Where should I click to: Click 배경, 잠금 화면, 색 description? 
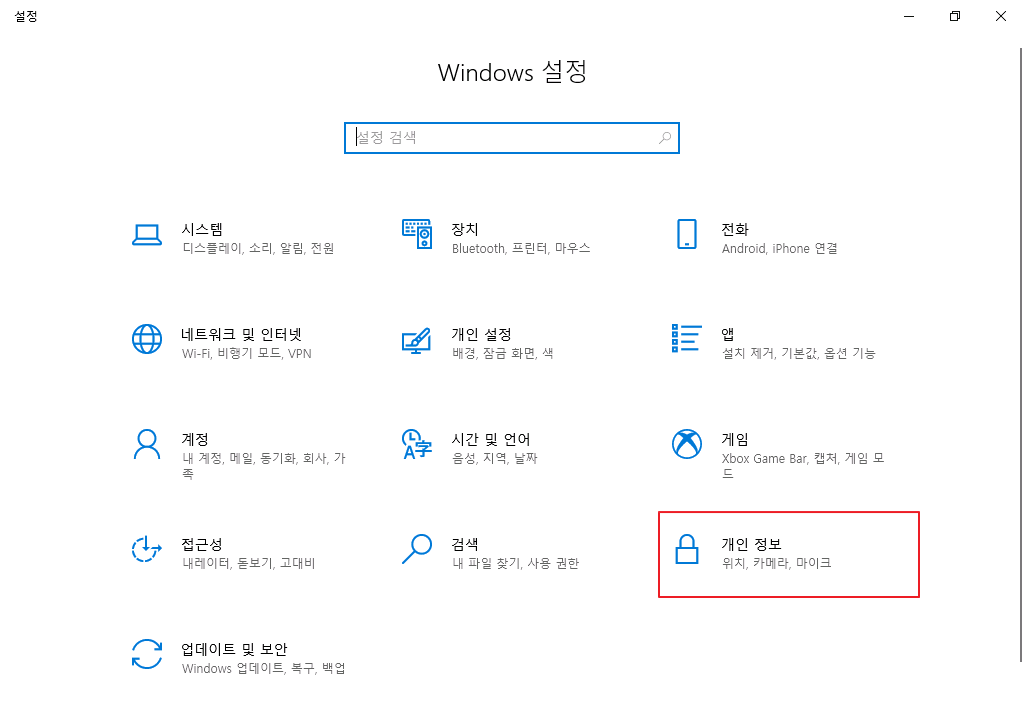(503, 353)
